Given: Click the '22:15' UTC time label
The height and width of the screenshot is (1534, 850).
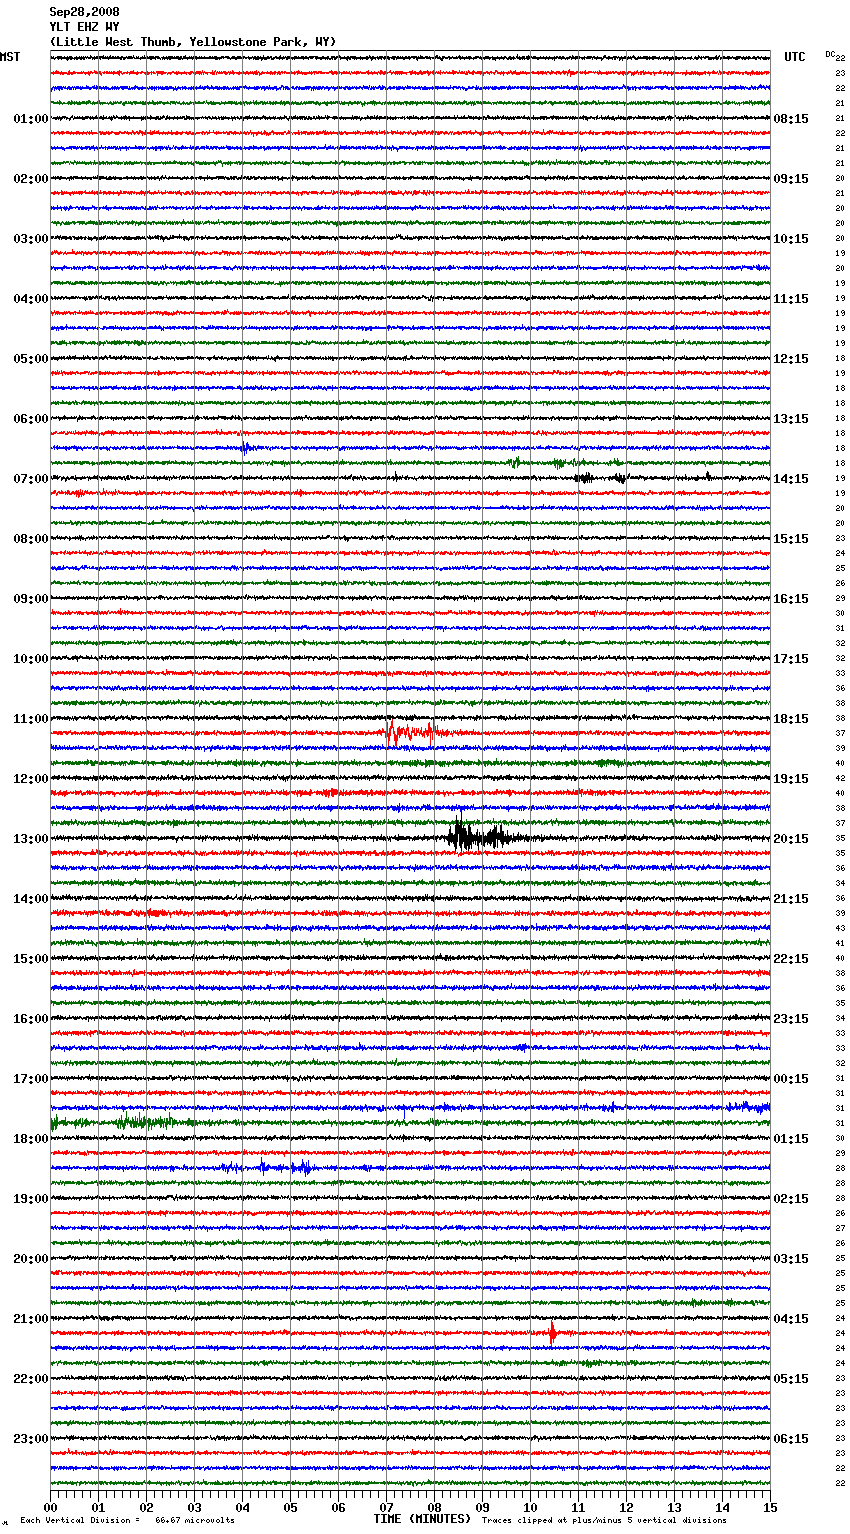Looking at the screenshot, I should [x=791, y=959].
